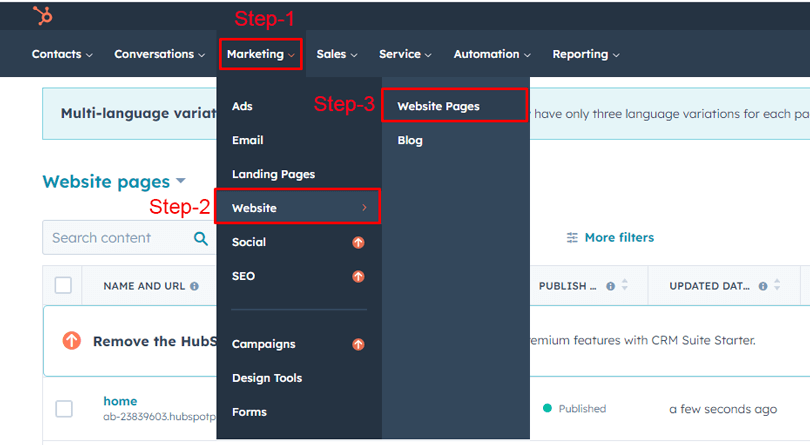
Task: Click the green Published status dot
Action: (x=547, y=408)
